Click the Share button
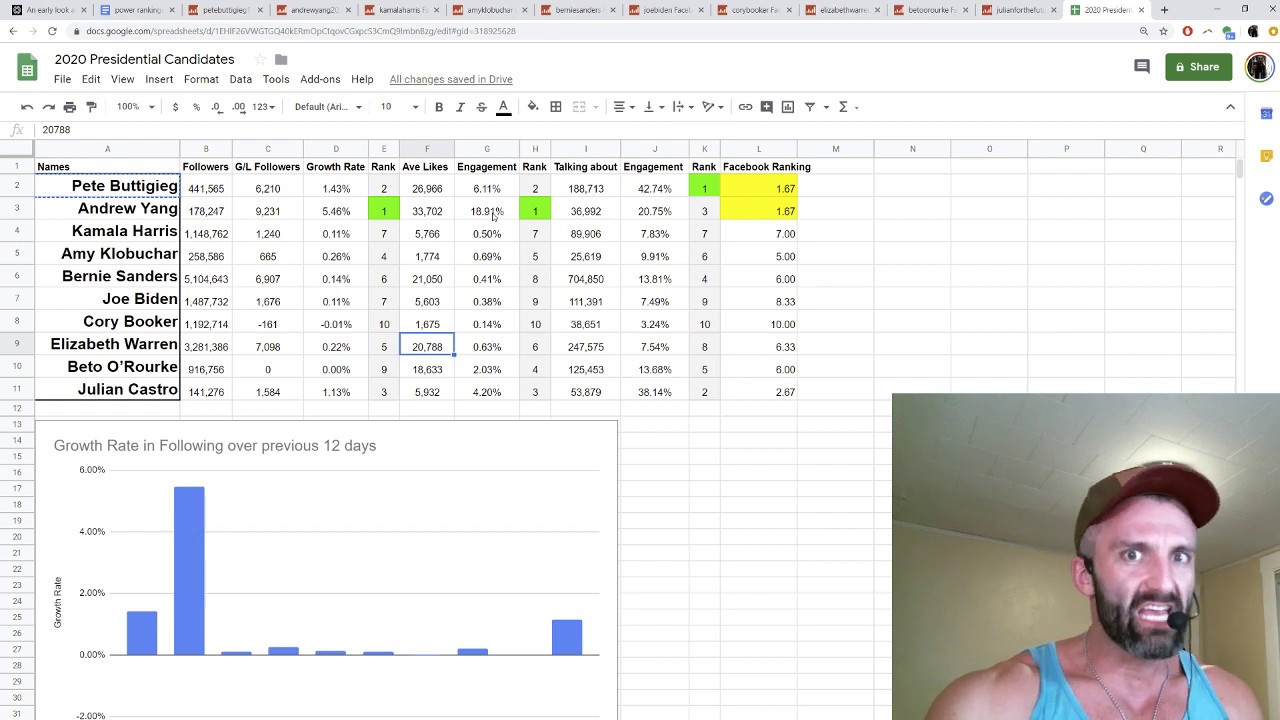Viewport: 1280px width, 720px height. [1198, 67]
